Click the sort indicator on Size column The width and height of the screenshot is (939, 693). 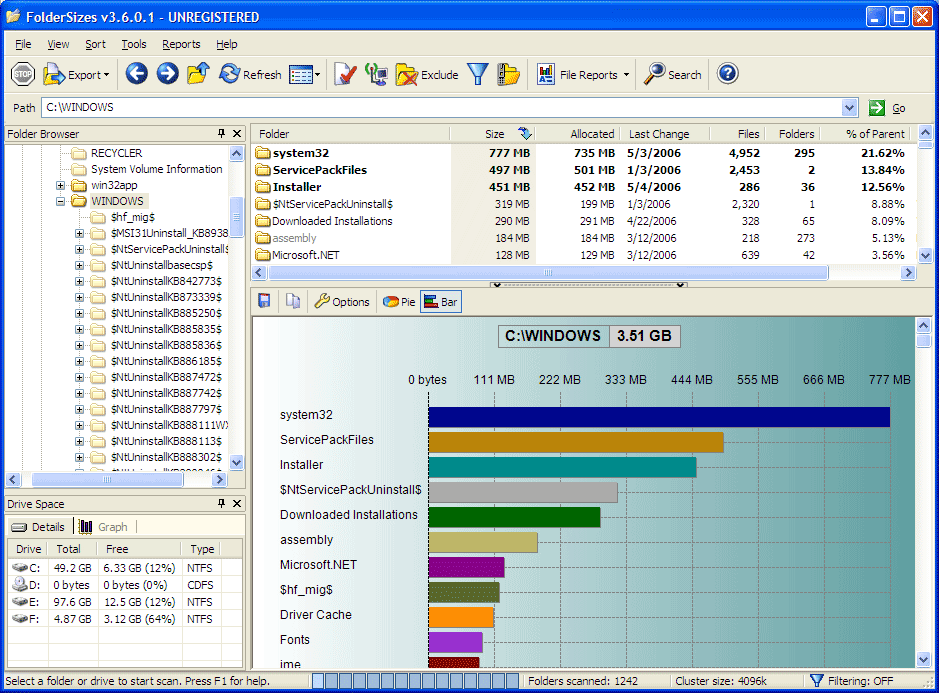(x=525, y=133)
